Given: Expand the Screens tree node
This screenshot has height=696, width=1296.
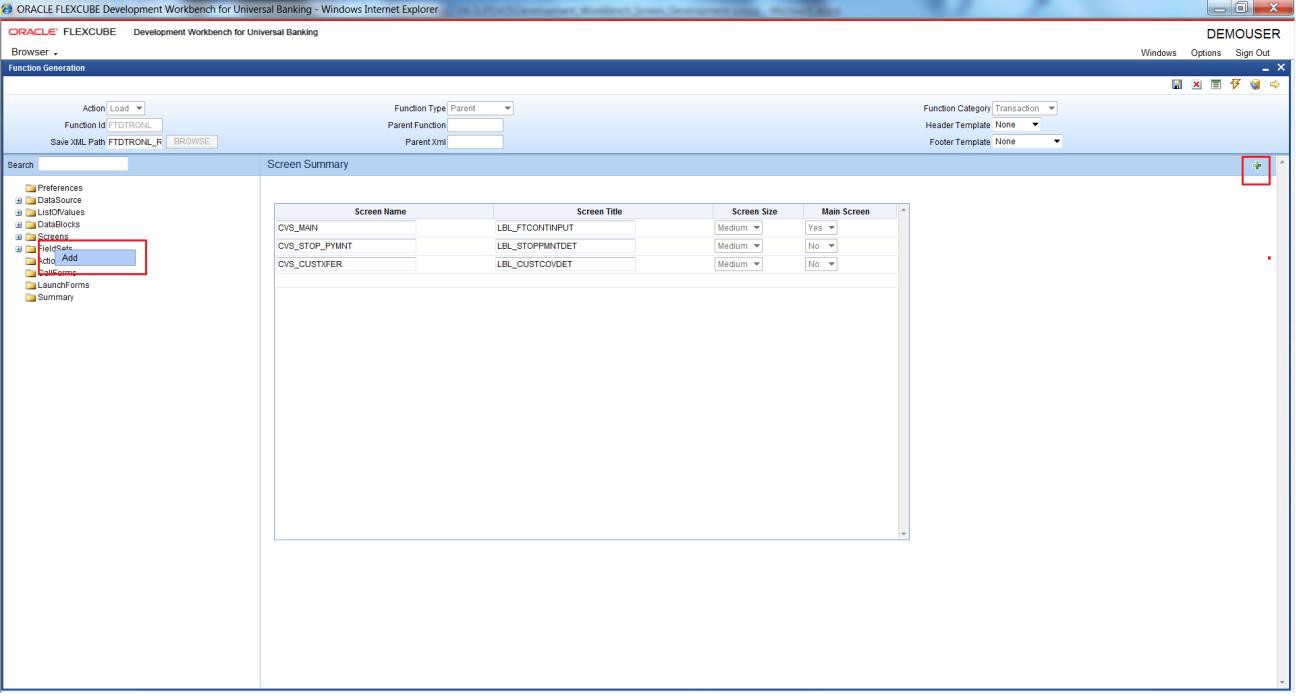Looking at the screenshot, I should point(19,236).
